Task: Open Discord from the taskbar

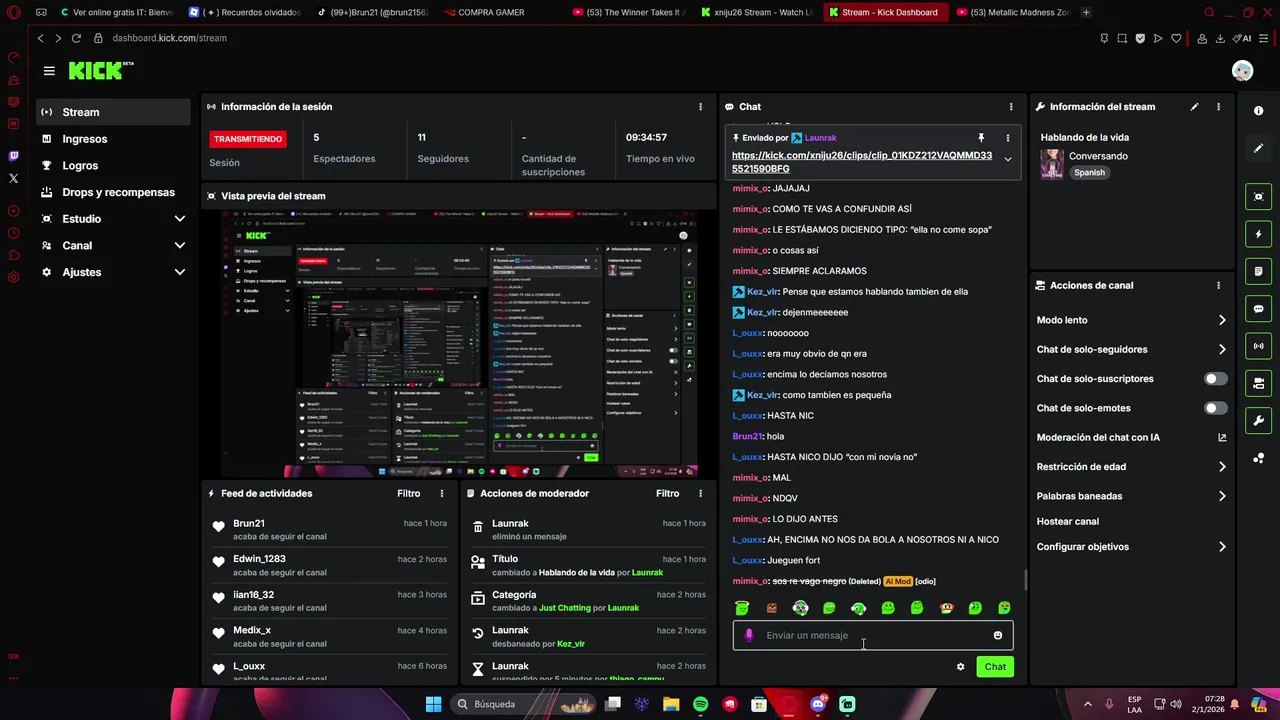Action: coord(818,704)
